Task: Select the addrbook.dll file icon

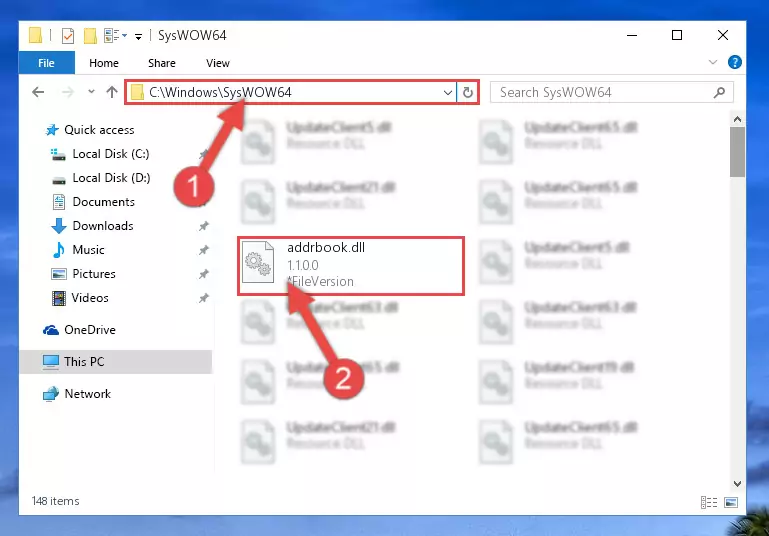Action: pos(258,262)
